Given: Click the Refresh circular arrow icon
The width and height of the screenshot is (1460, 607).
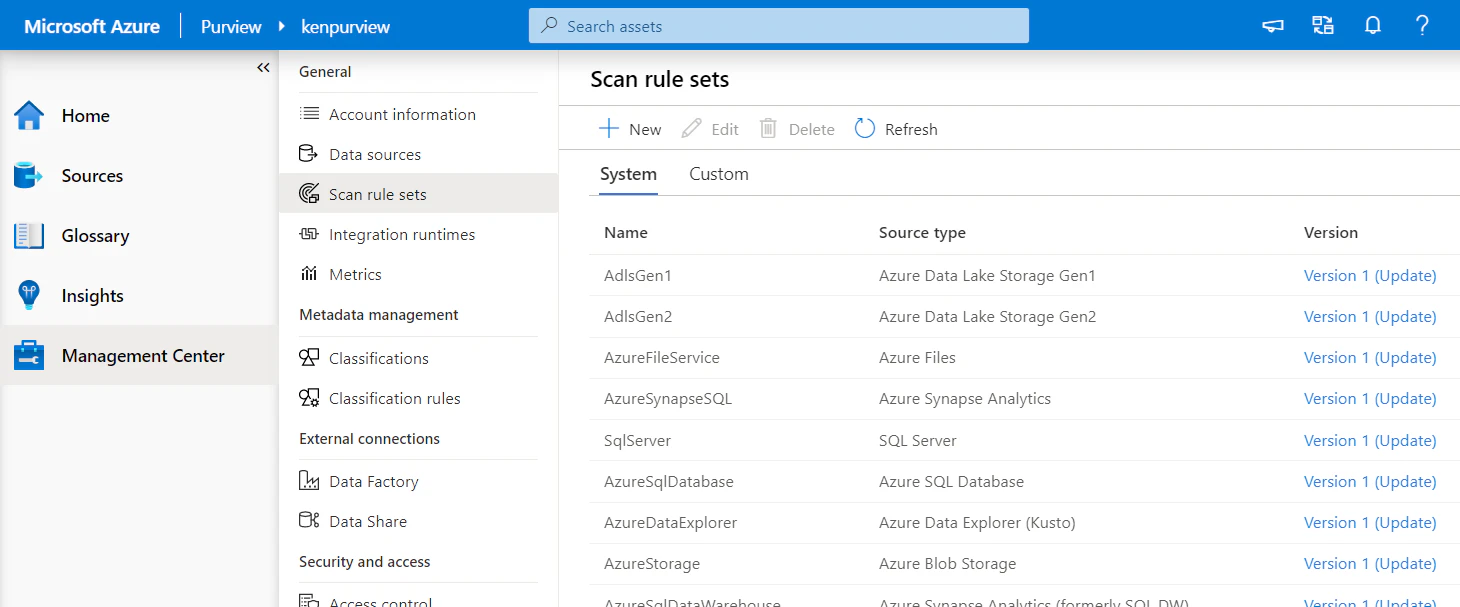Looking at the screenshot, I should click(865, 129).
